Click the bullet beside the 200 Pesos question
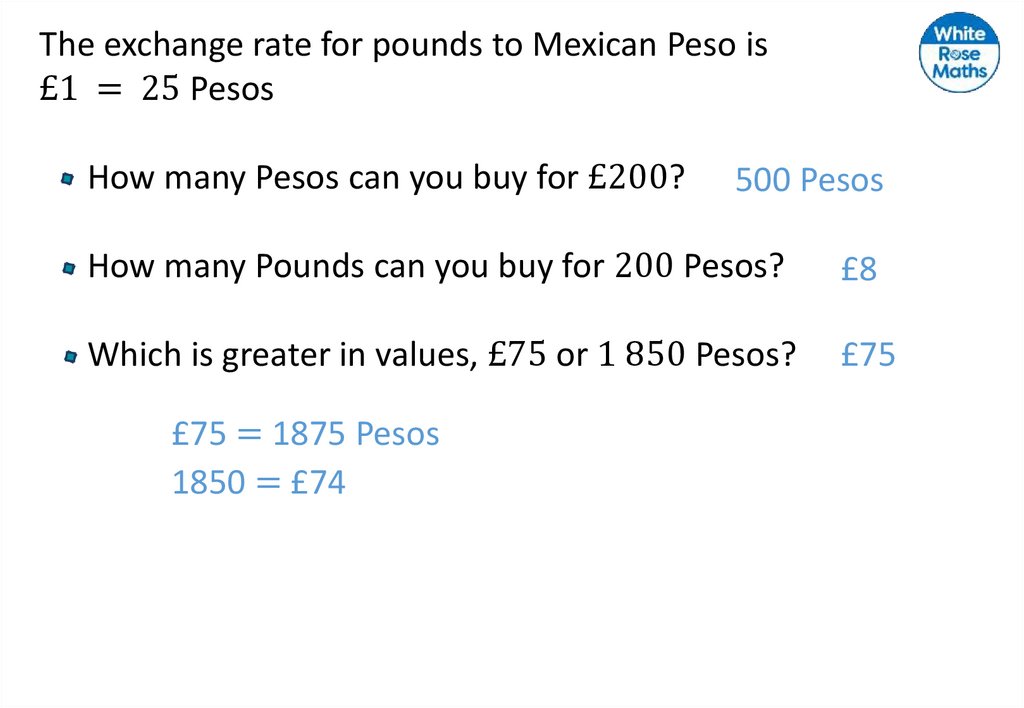1024x708 pixels. (x=68, y=268)
